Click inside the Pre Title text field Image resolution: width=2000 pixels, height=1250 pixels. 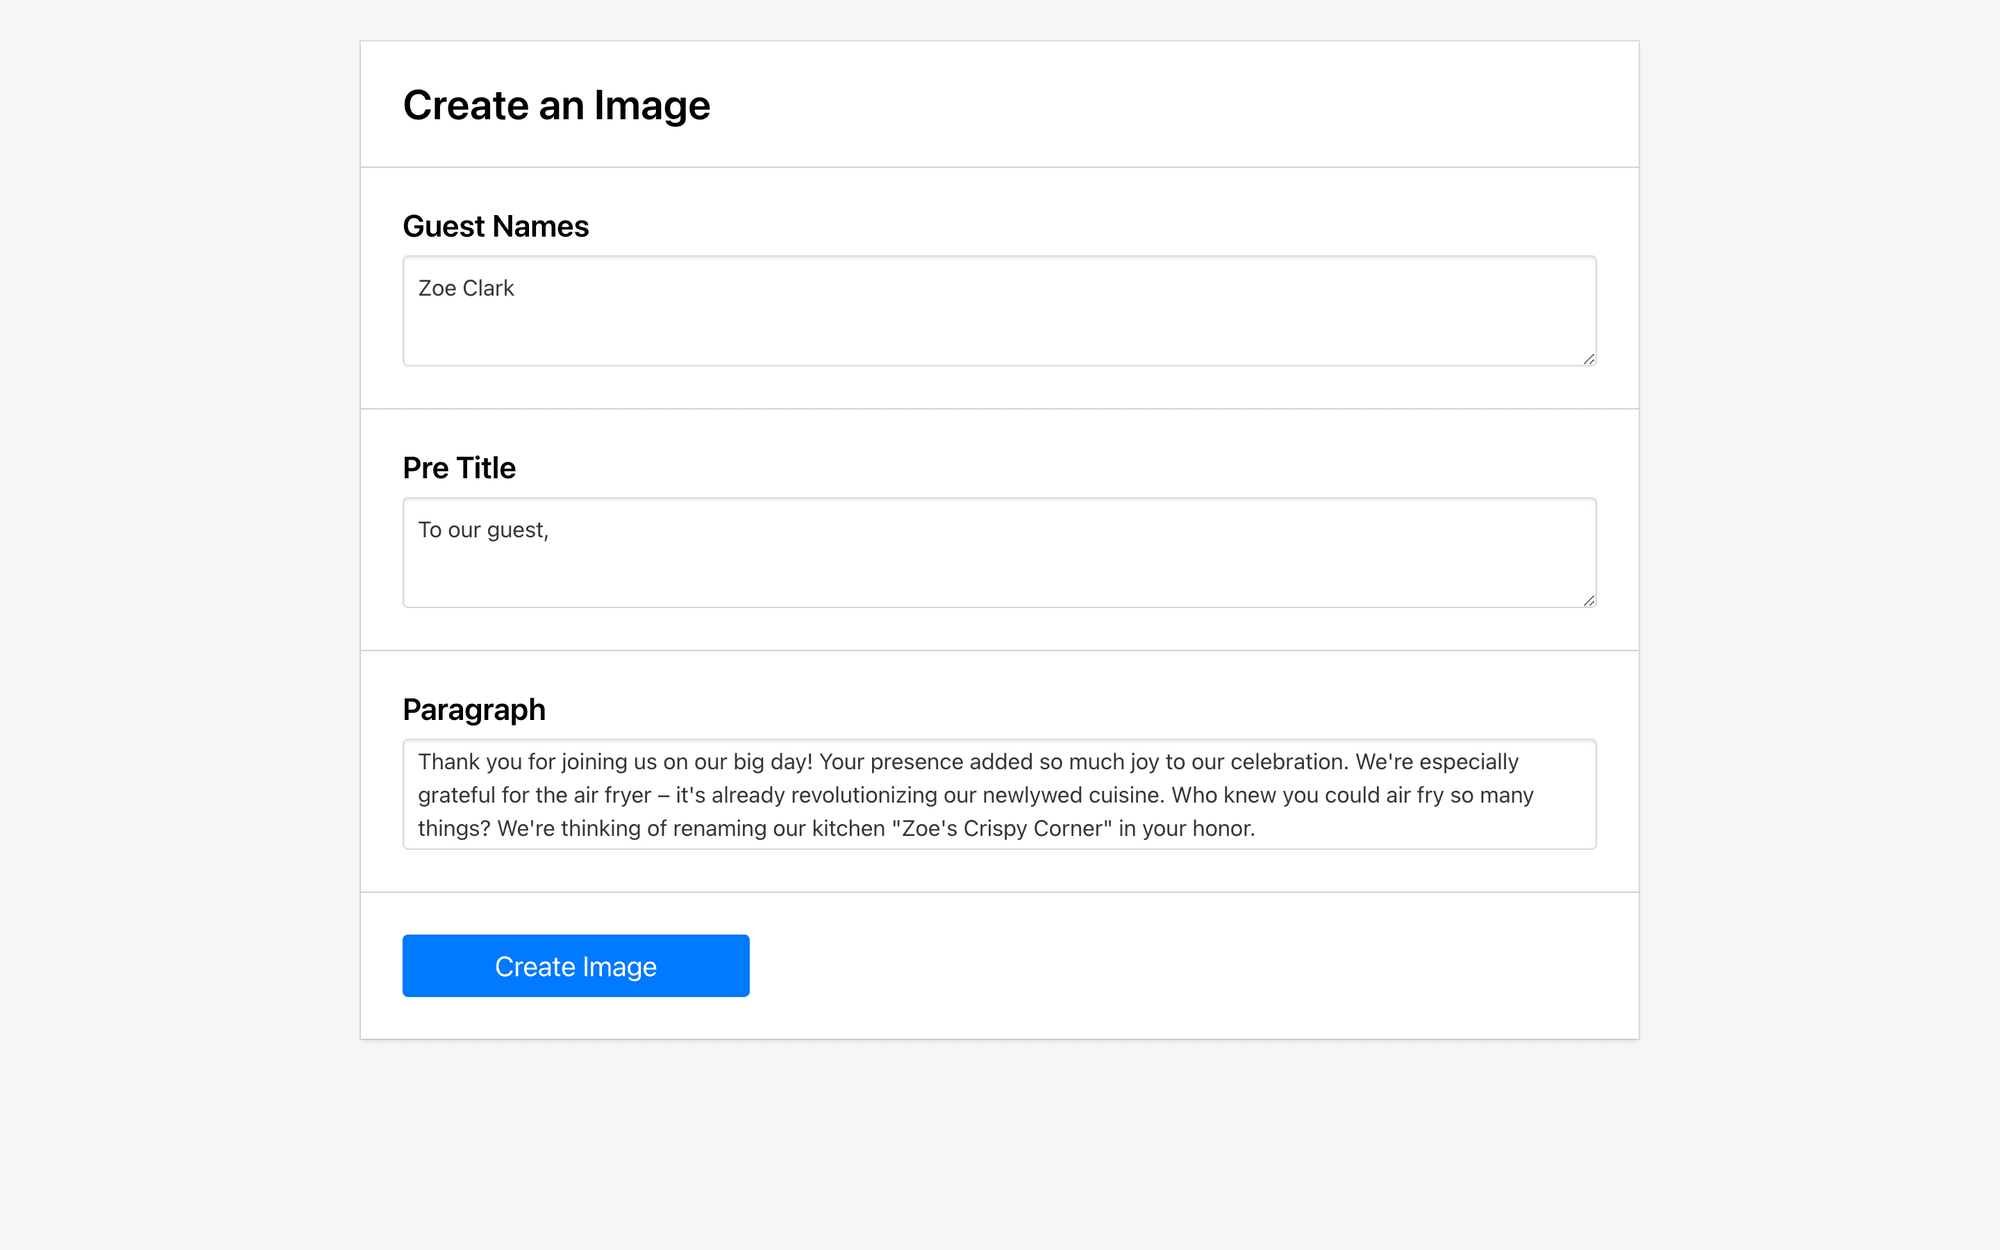pos(1000,552)
